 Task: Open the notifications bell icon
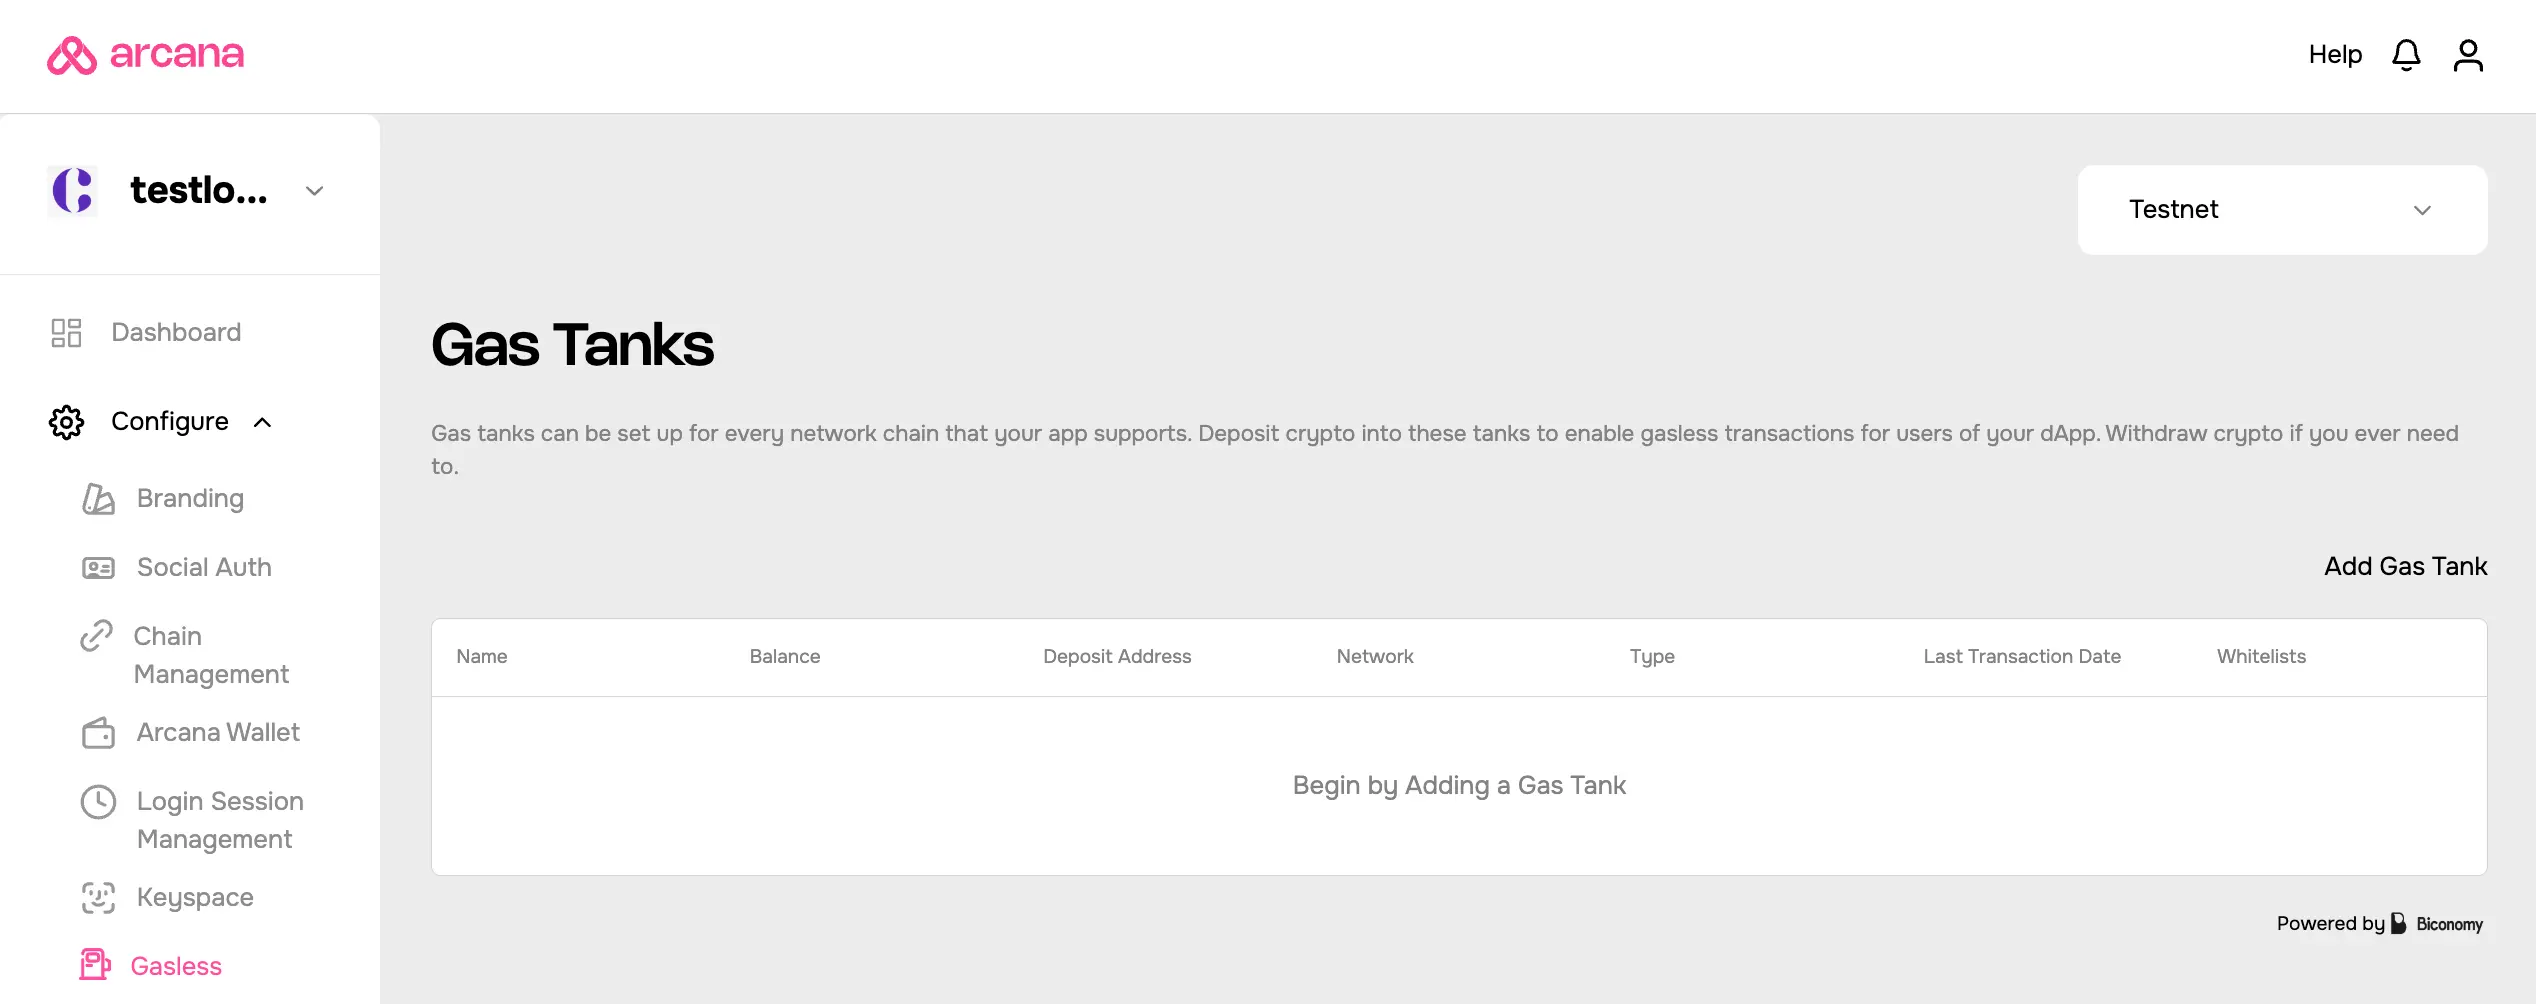(2406, 55)
